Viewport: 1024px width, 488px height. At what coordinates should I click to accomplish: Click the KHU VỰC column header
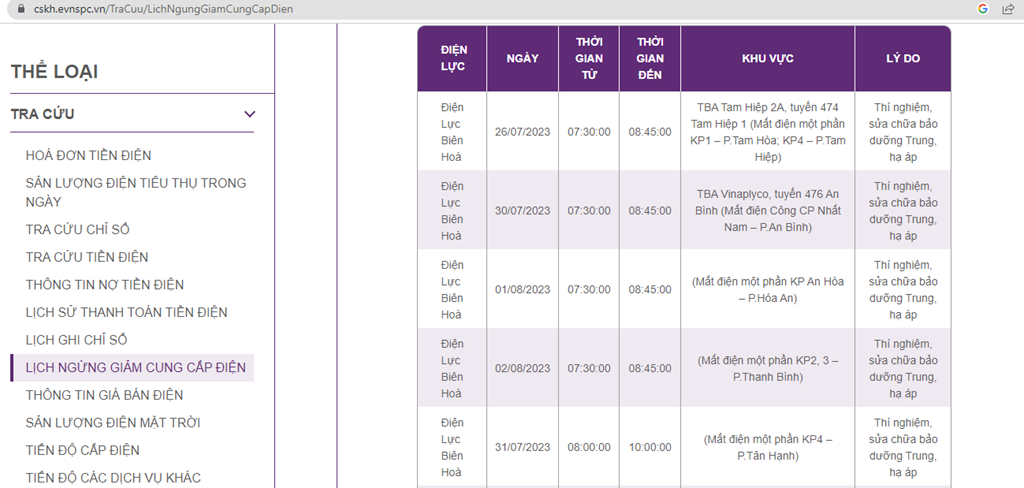click(767, 59)
